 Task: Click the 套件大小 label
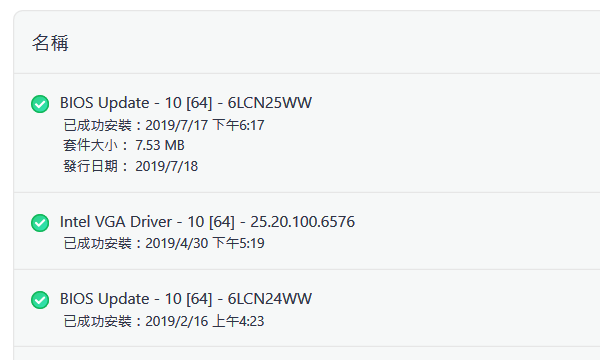click(x=90, y=145)
